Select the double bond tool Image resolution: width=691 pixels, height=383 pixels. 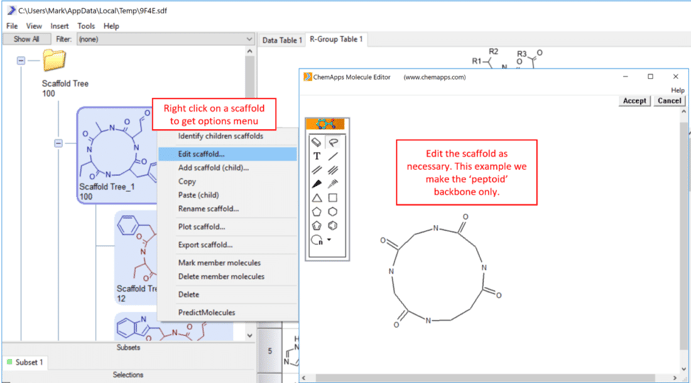(x=316, y=170)
